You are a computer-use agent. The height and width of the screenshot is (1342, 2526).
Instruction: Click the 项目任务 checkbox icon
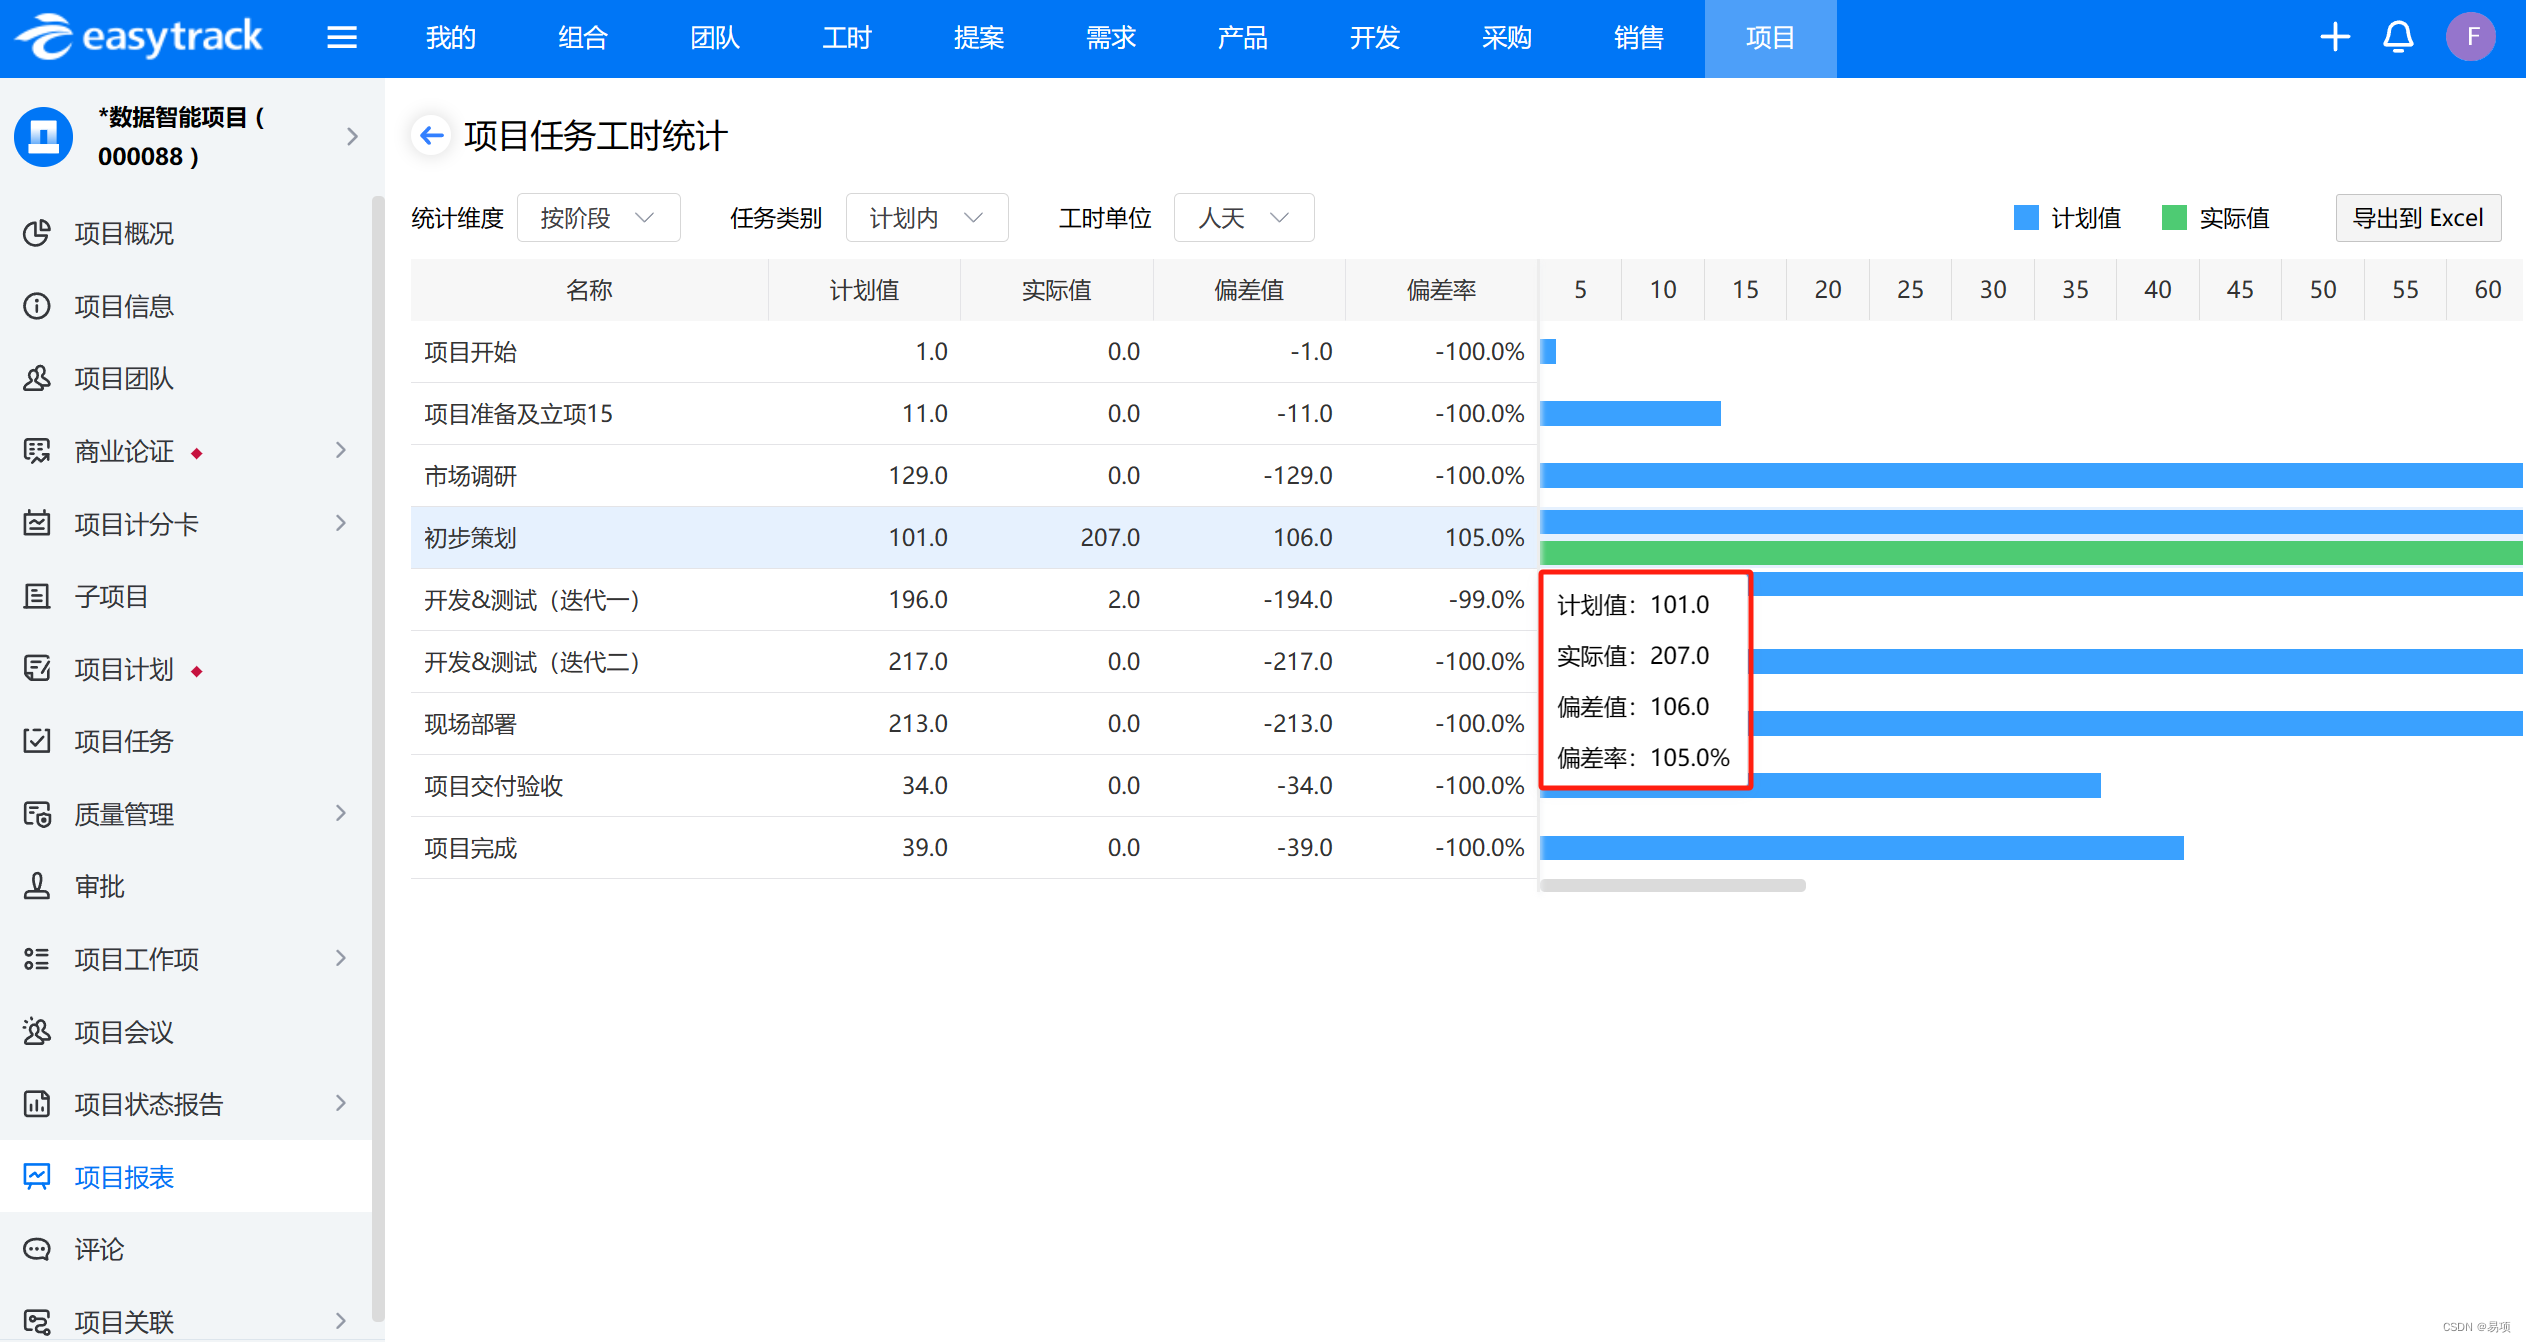click(x=37, y=741)
